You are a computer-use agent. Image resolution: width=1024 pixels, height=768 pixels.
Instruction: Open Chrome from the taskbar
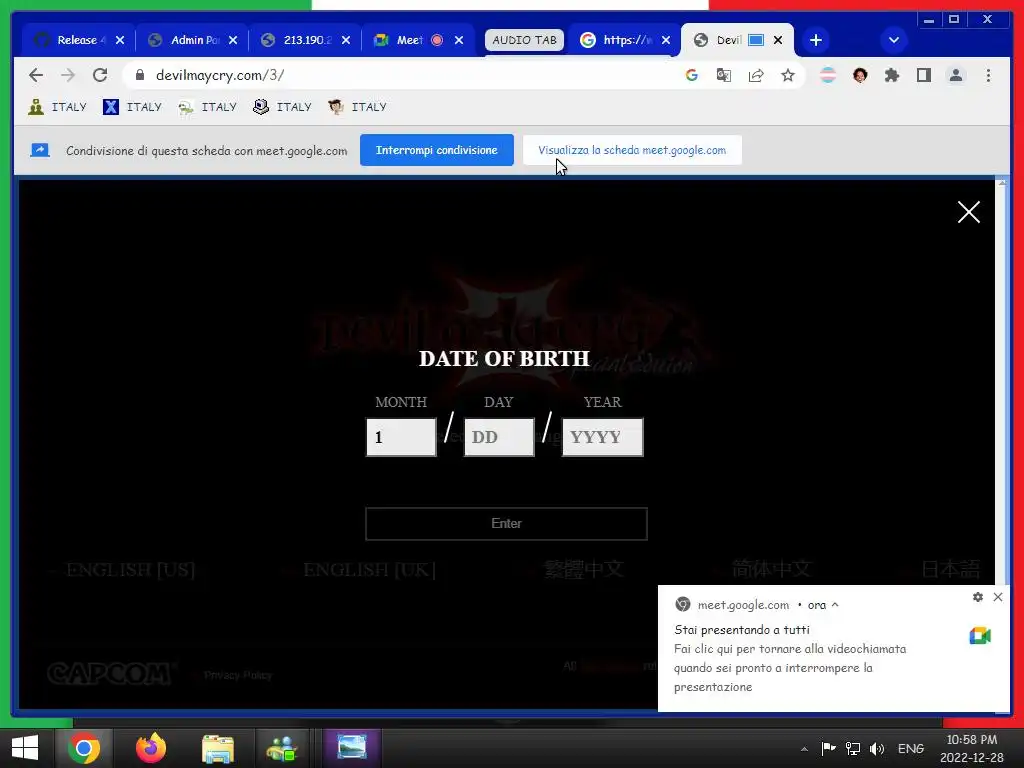(x=84, y=748)
